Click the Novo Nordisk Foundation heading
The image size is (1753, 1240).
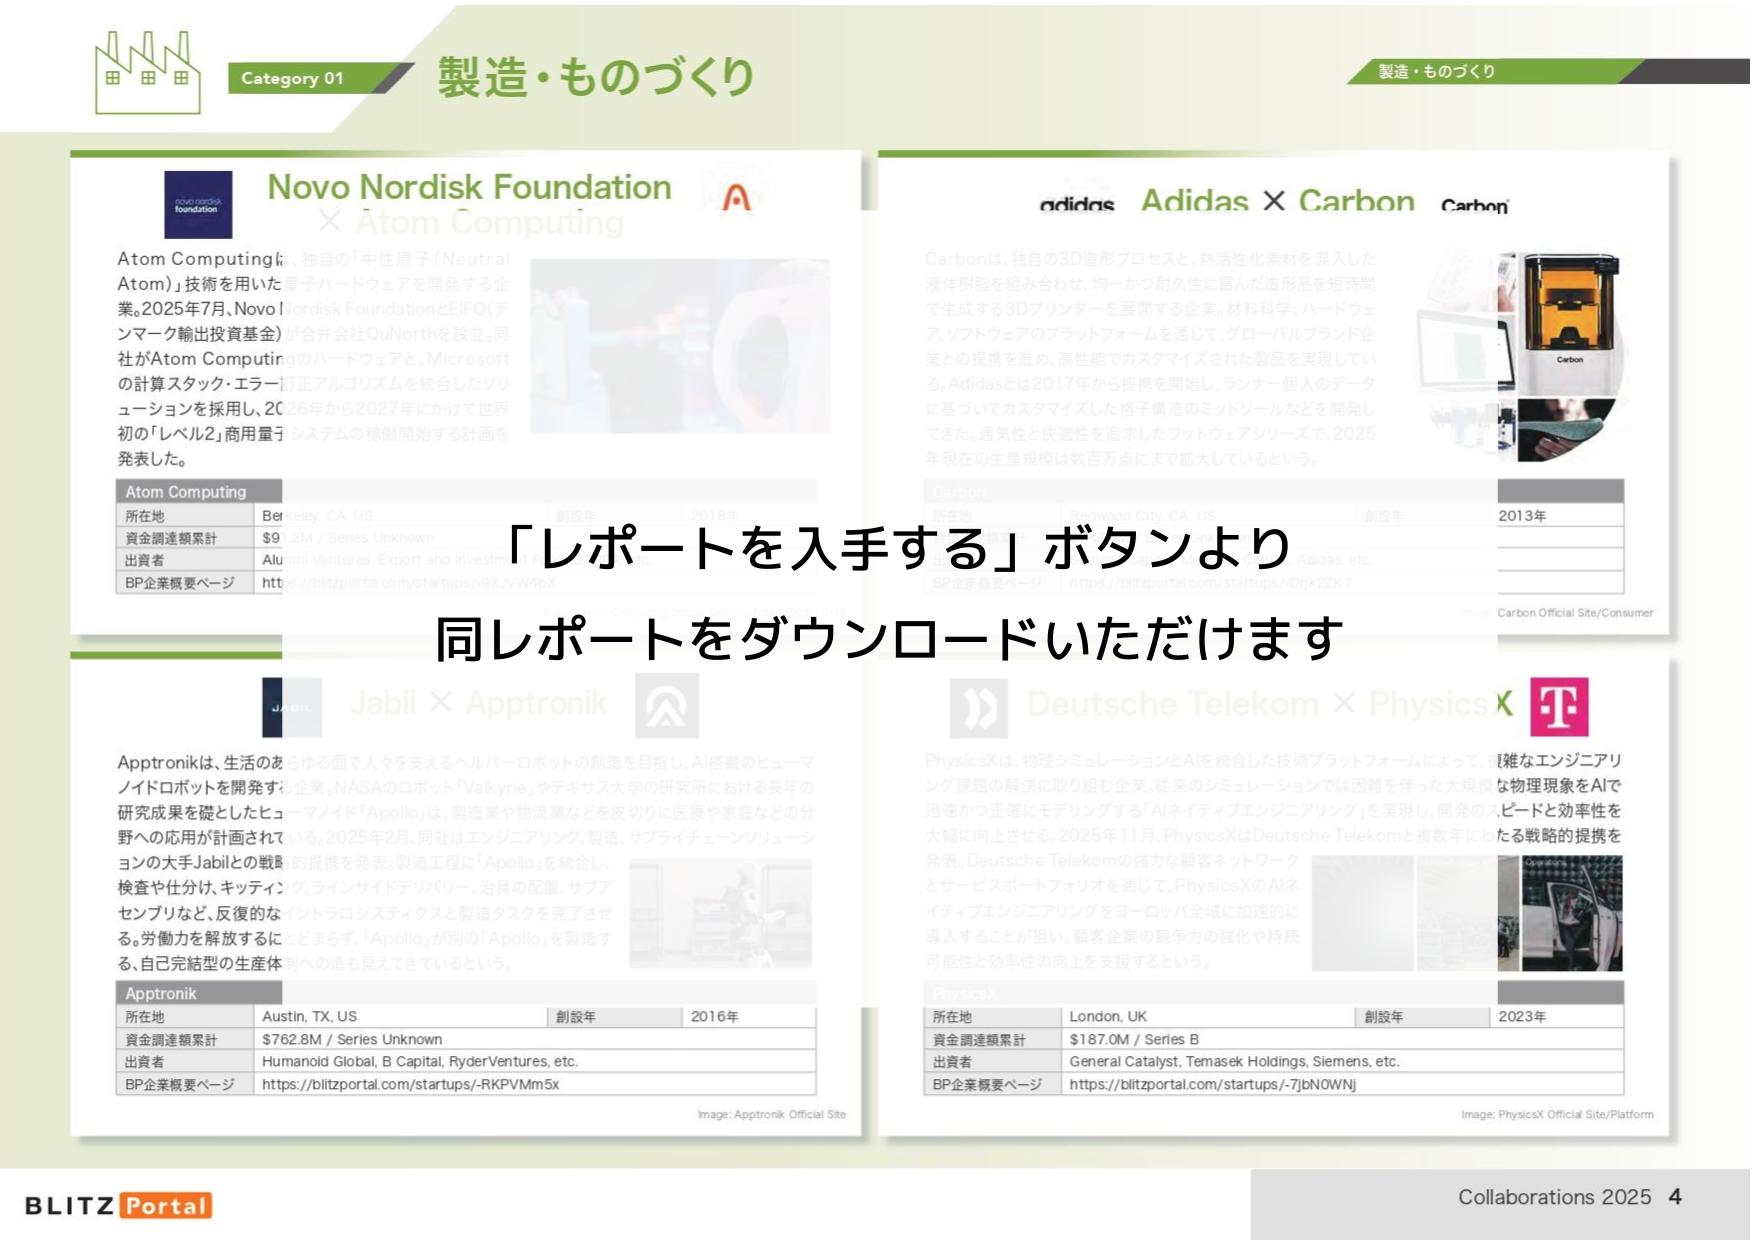click(469, 187)
